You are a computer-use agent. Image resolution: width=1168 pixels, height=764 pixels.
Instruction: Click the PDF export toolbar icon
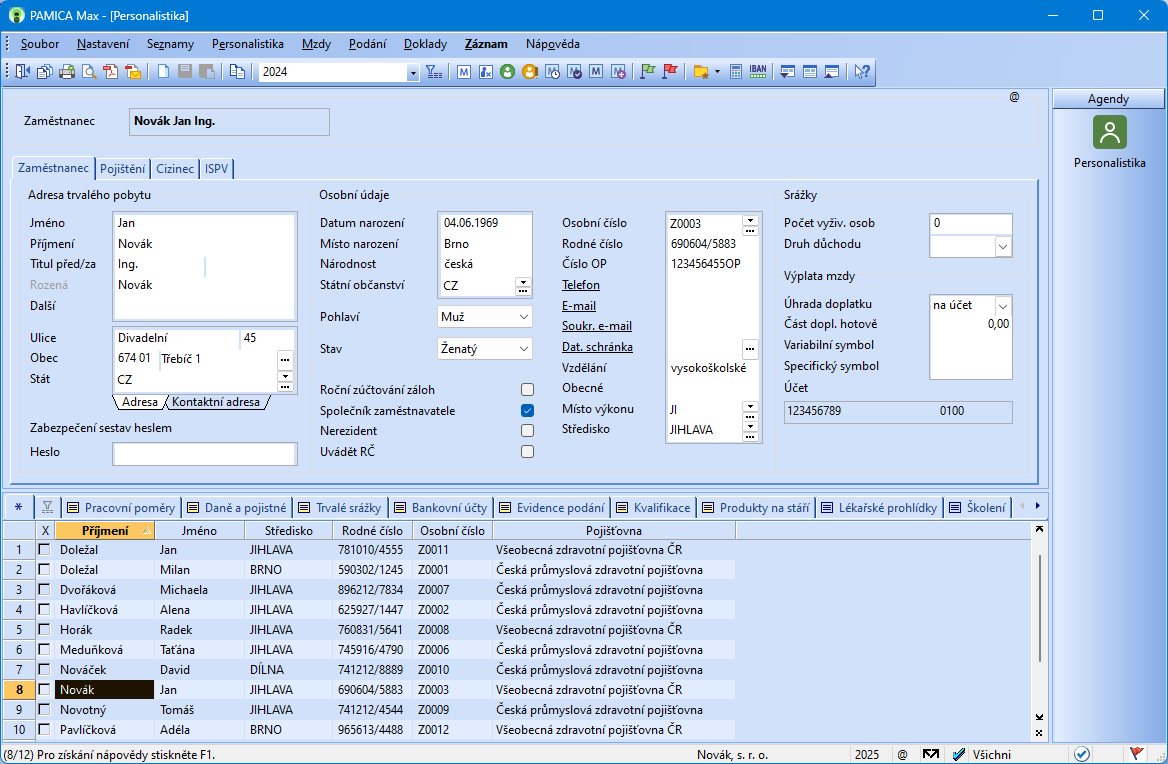coord(111,72)
